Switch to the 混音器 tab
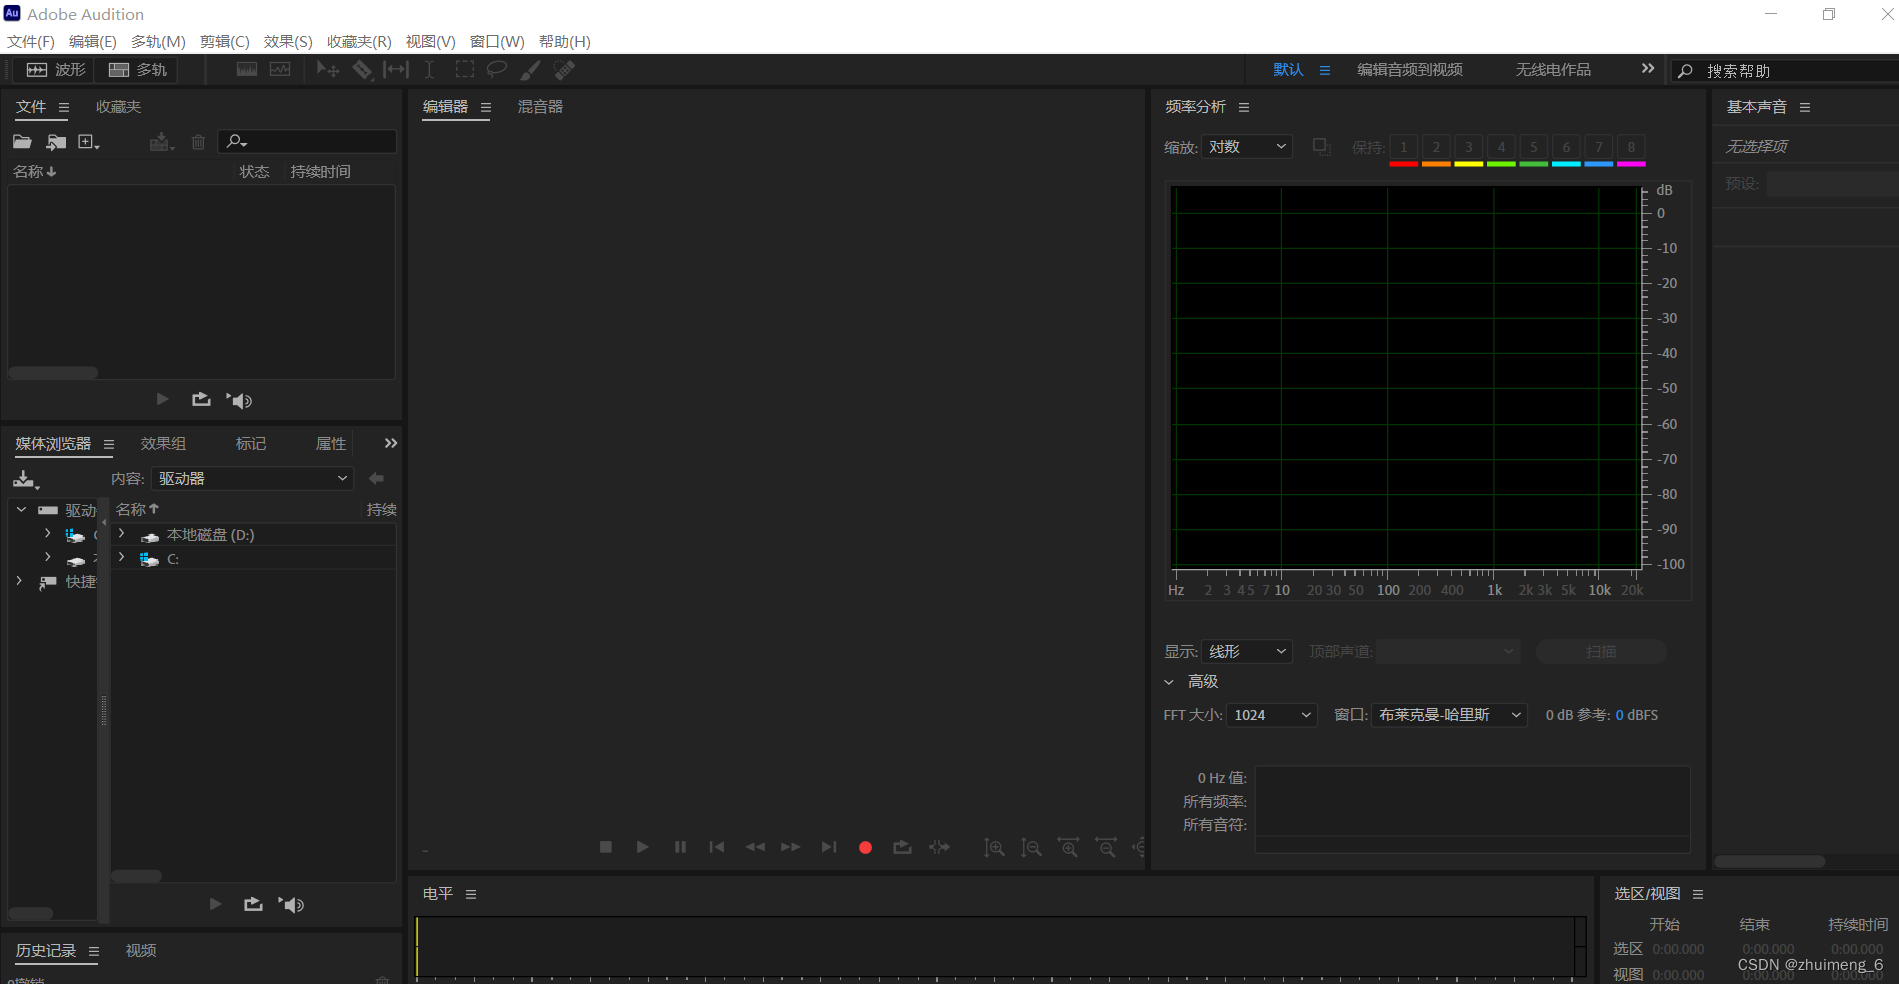 pyautogui.click(x=540, y=107)
